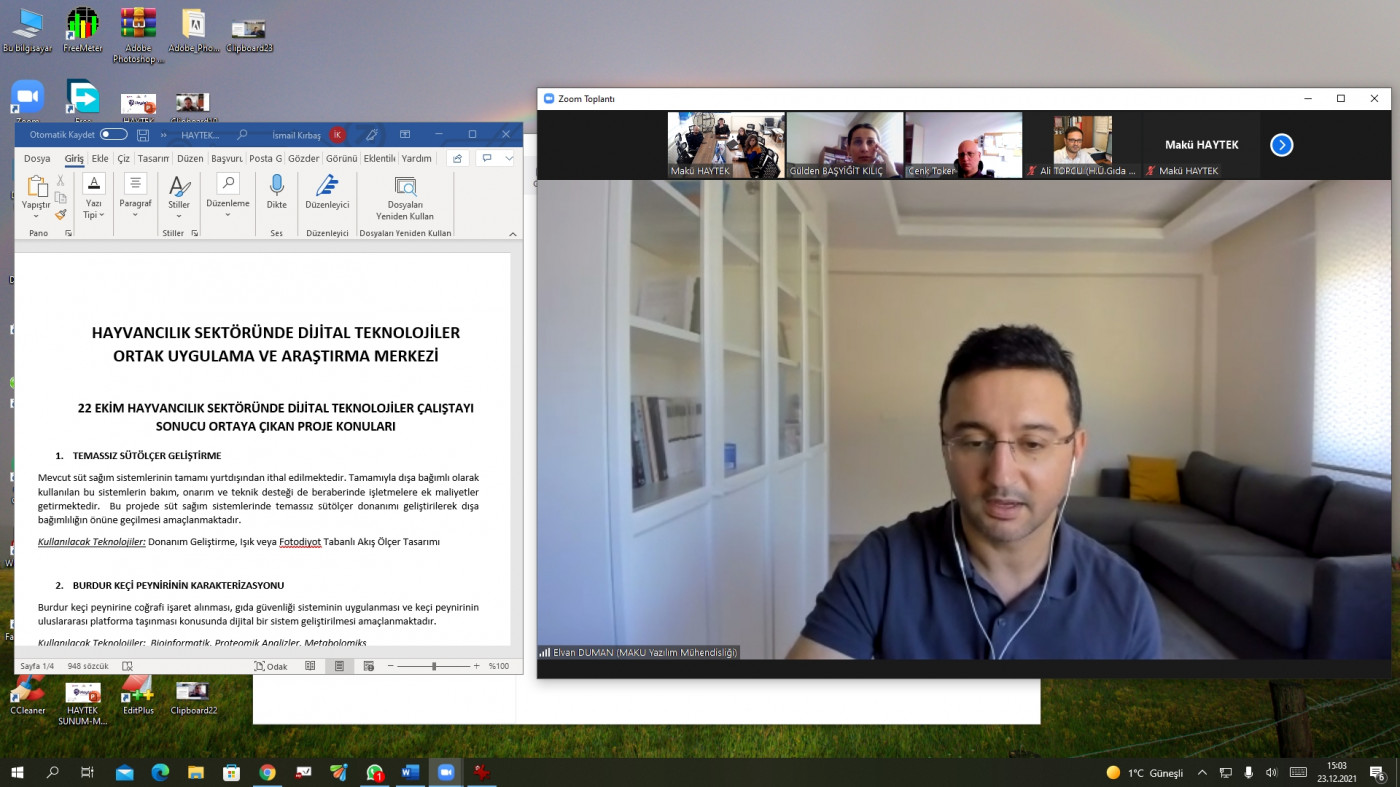1400x787 pixels.
Task: Open the Pano dialog launcher
Action: [69, 233]
